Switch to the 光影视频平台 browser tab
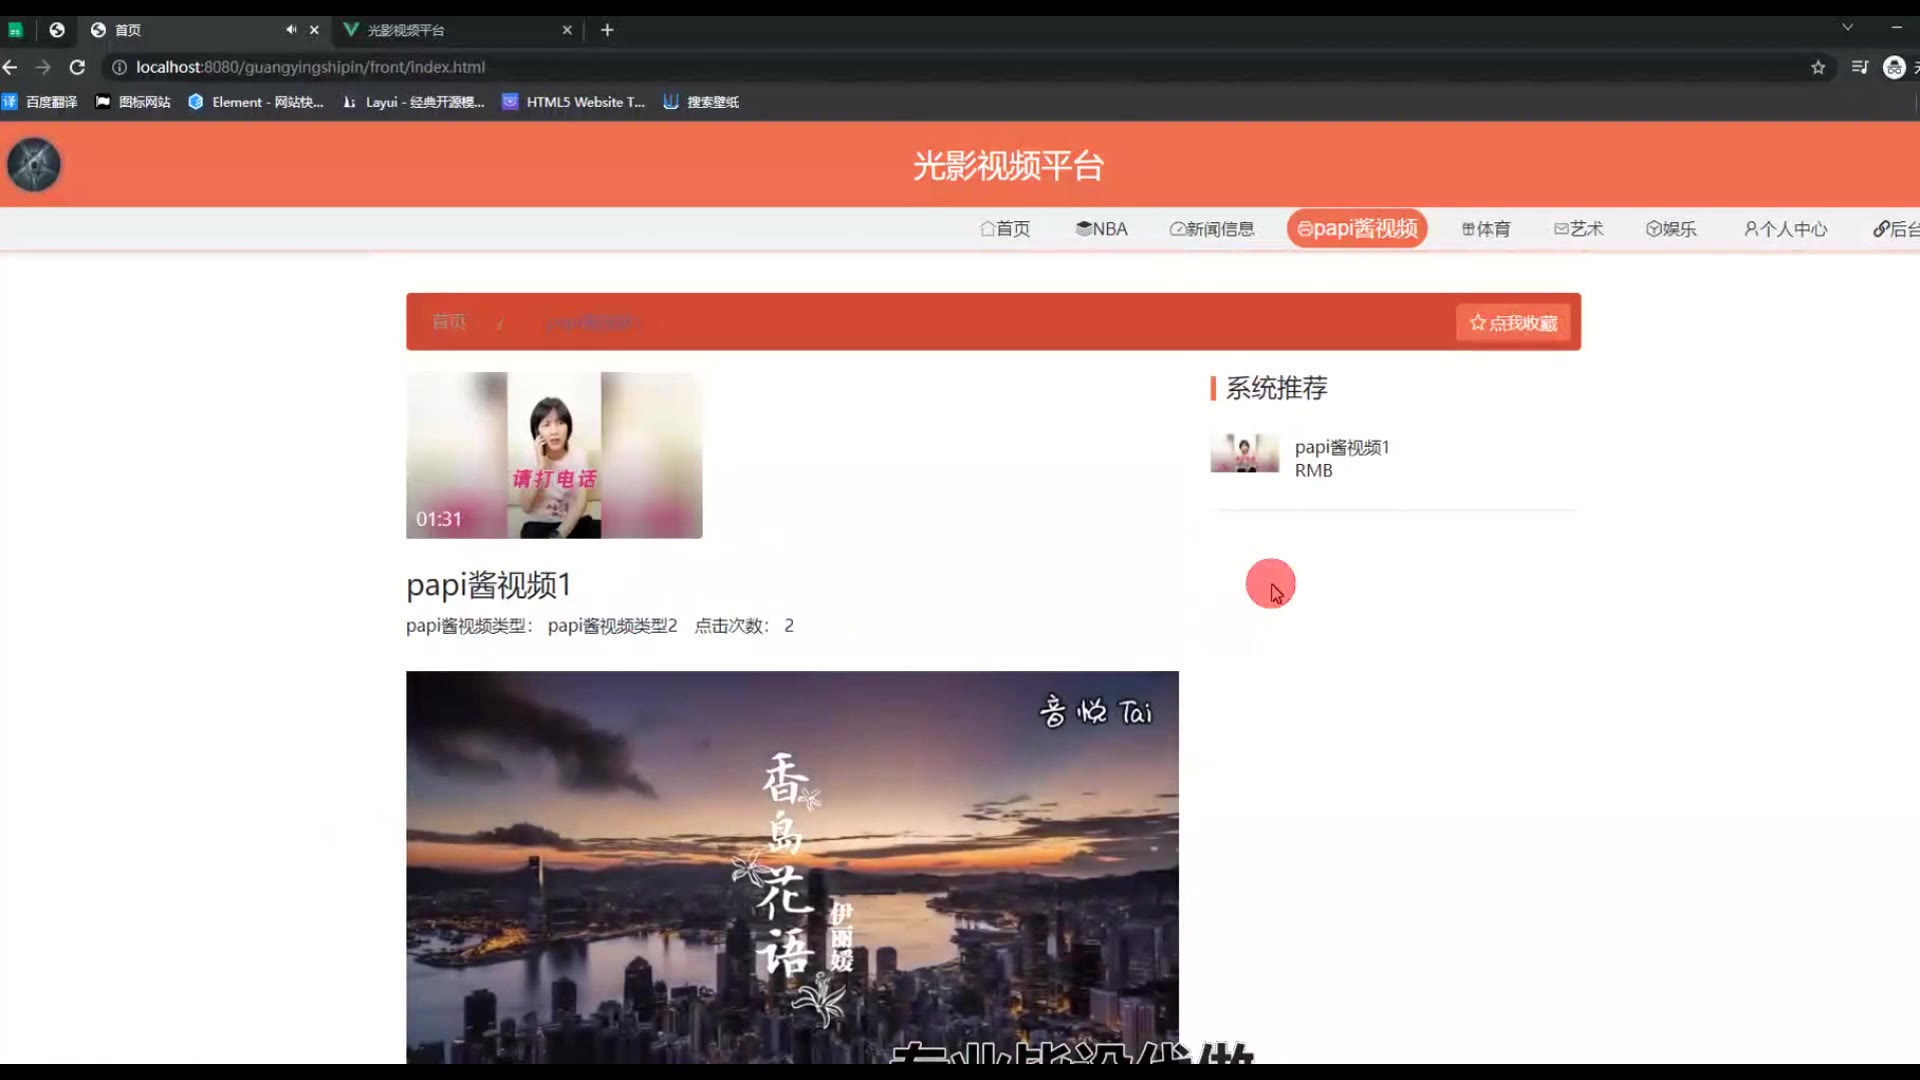The width and height of the screenshot is (1920, 1080). point(458,30)
